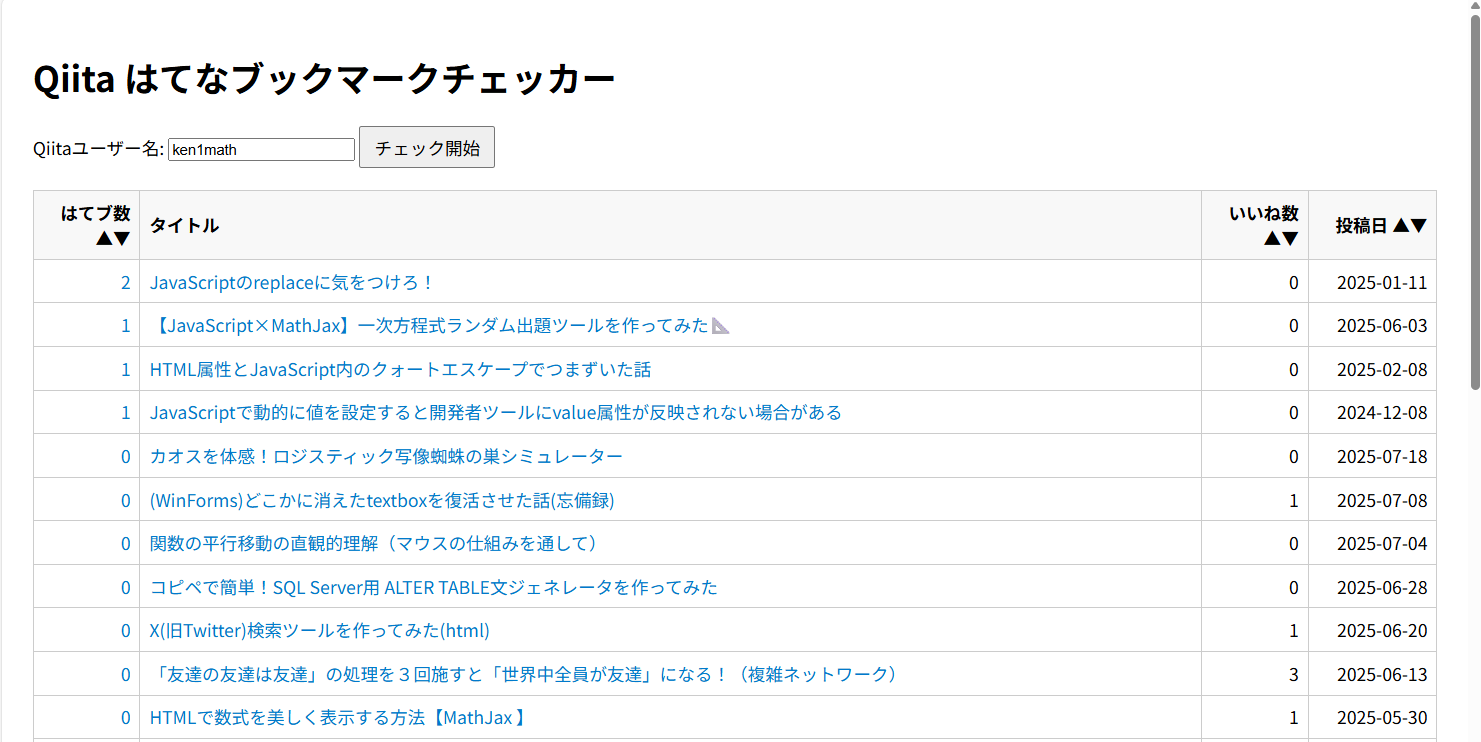1481x742 pixels.
Task: Open the WinForms textbox復活 article
Action: (382, 500)
